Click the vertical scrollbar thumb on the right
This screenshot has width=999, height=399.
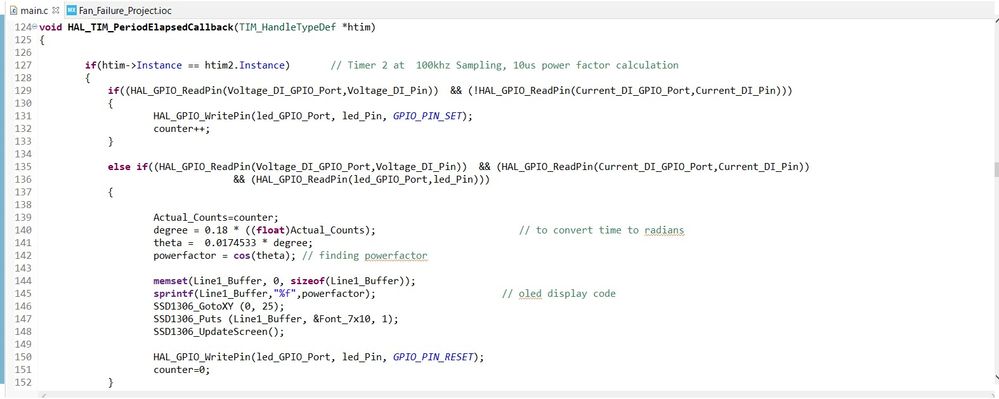[995, 169]
